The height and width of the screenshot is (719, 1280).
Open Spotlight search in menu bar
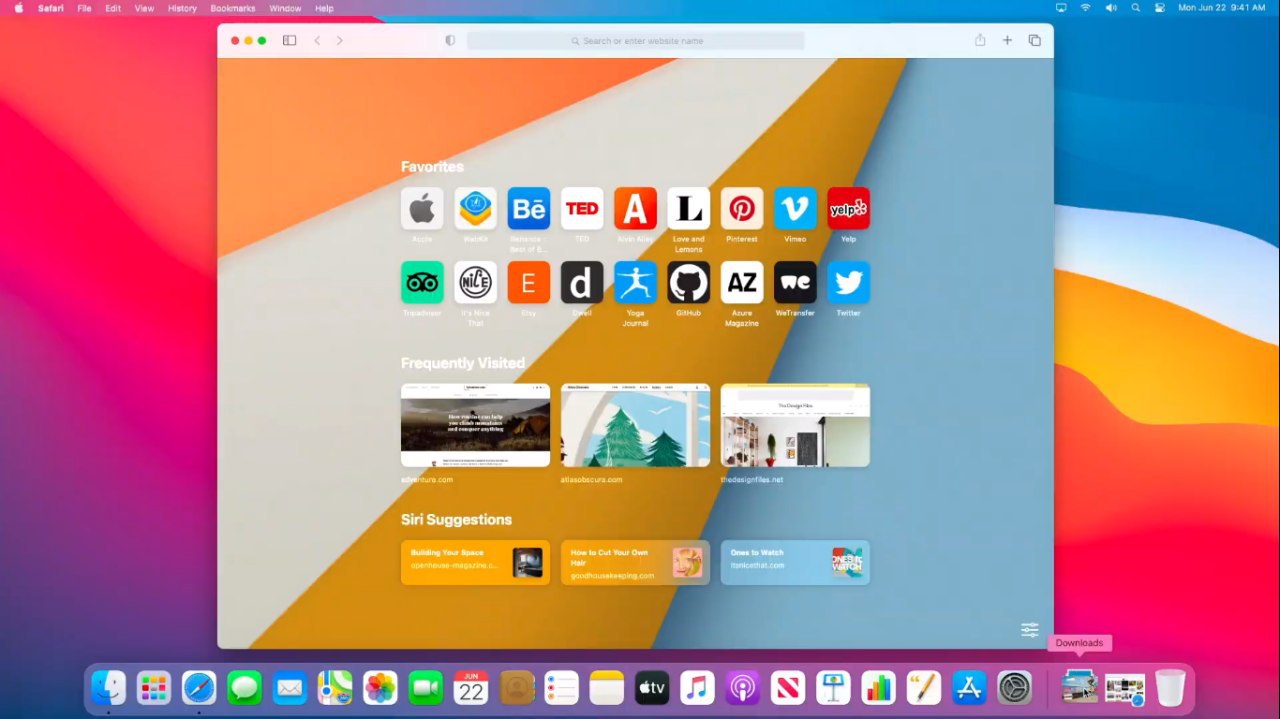pos(1135,8)
